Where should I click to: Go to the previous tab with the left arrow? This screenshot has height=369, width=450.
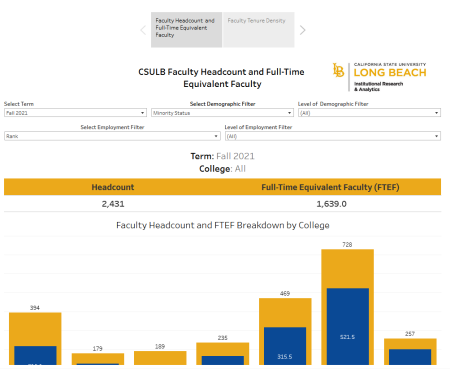pos(143,30)
